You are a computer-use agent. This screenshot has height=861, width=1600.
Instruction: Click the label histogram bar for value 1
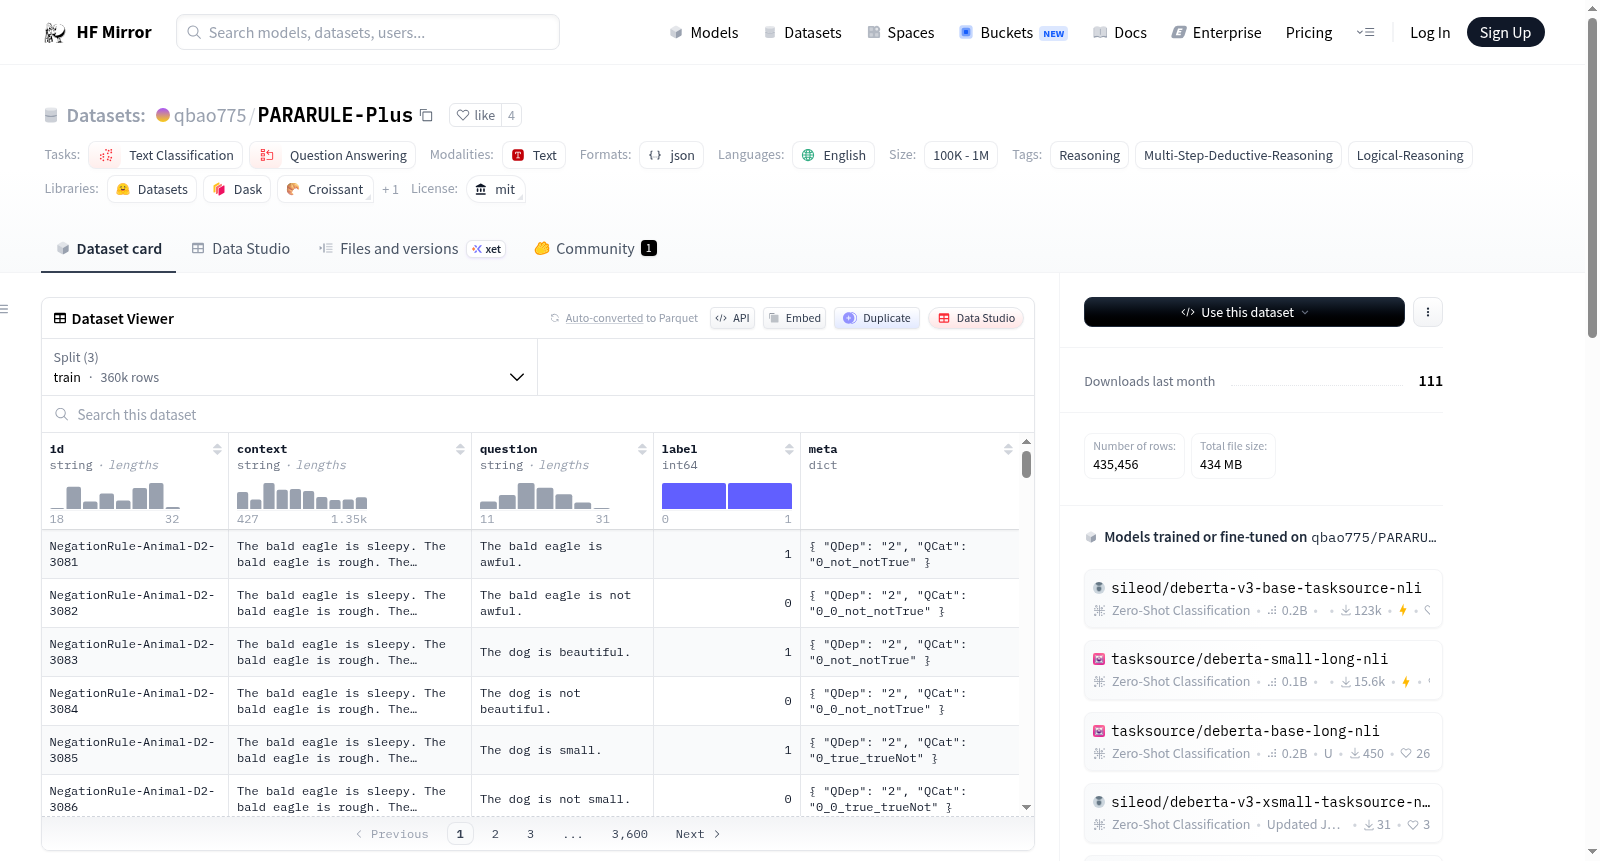(x=760, y=496)
